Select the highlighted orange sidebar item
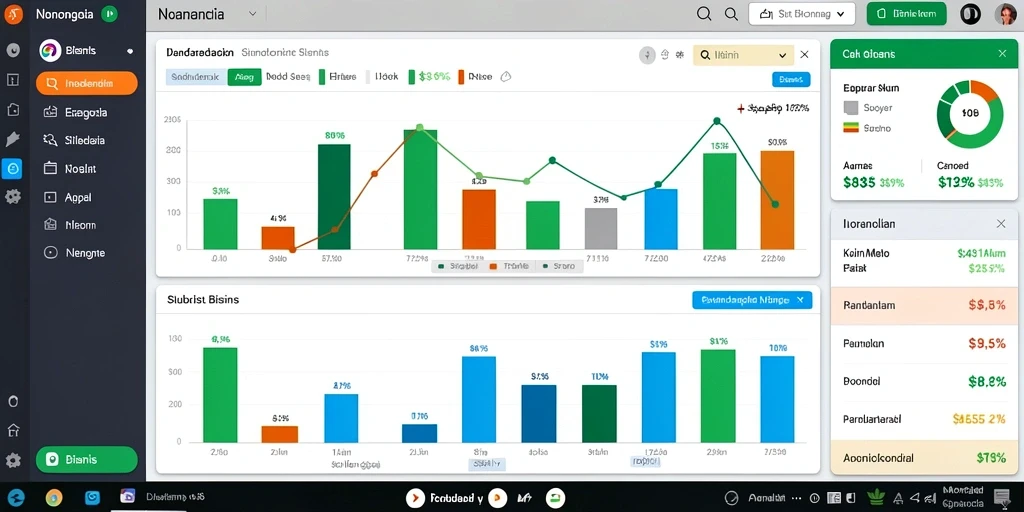 (87, 84)
